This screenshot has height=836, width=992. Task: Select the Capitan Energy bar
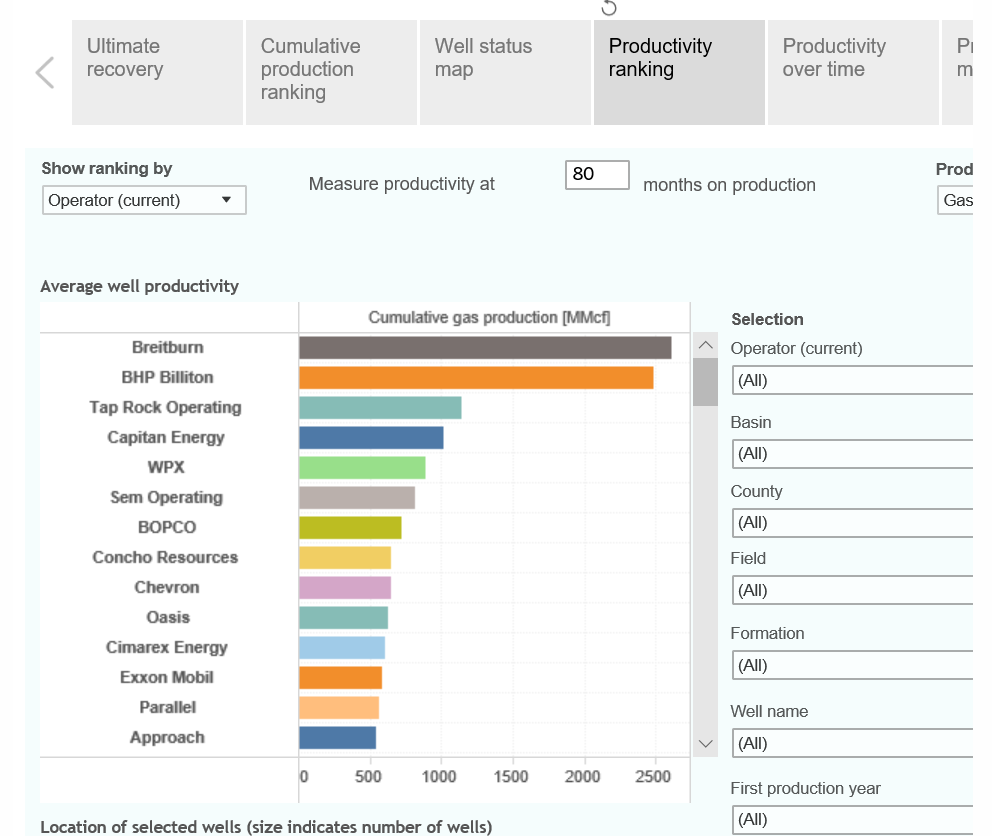pyautogui.click(x=371, y=437)
